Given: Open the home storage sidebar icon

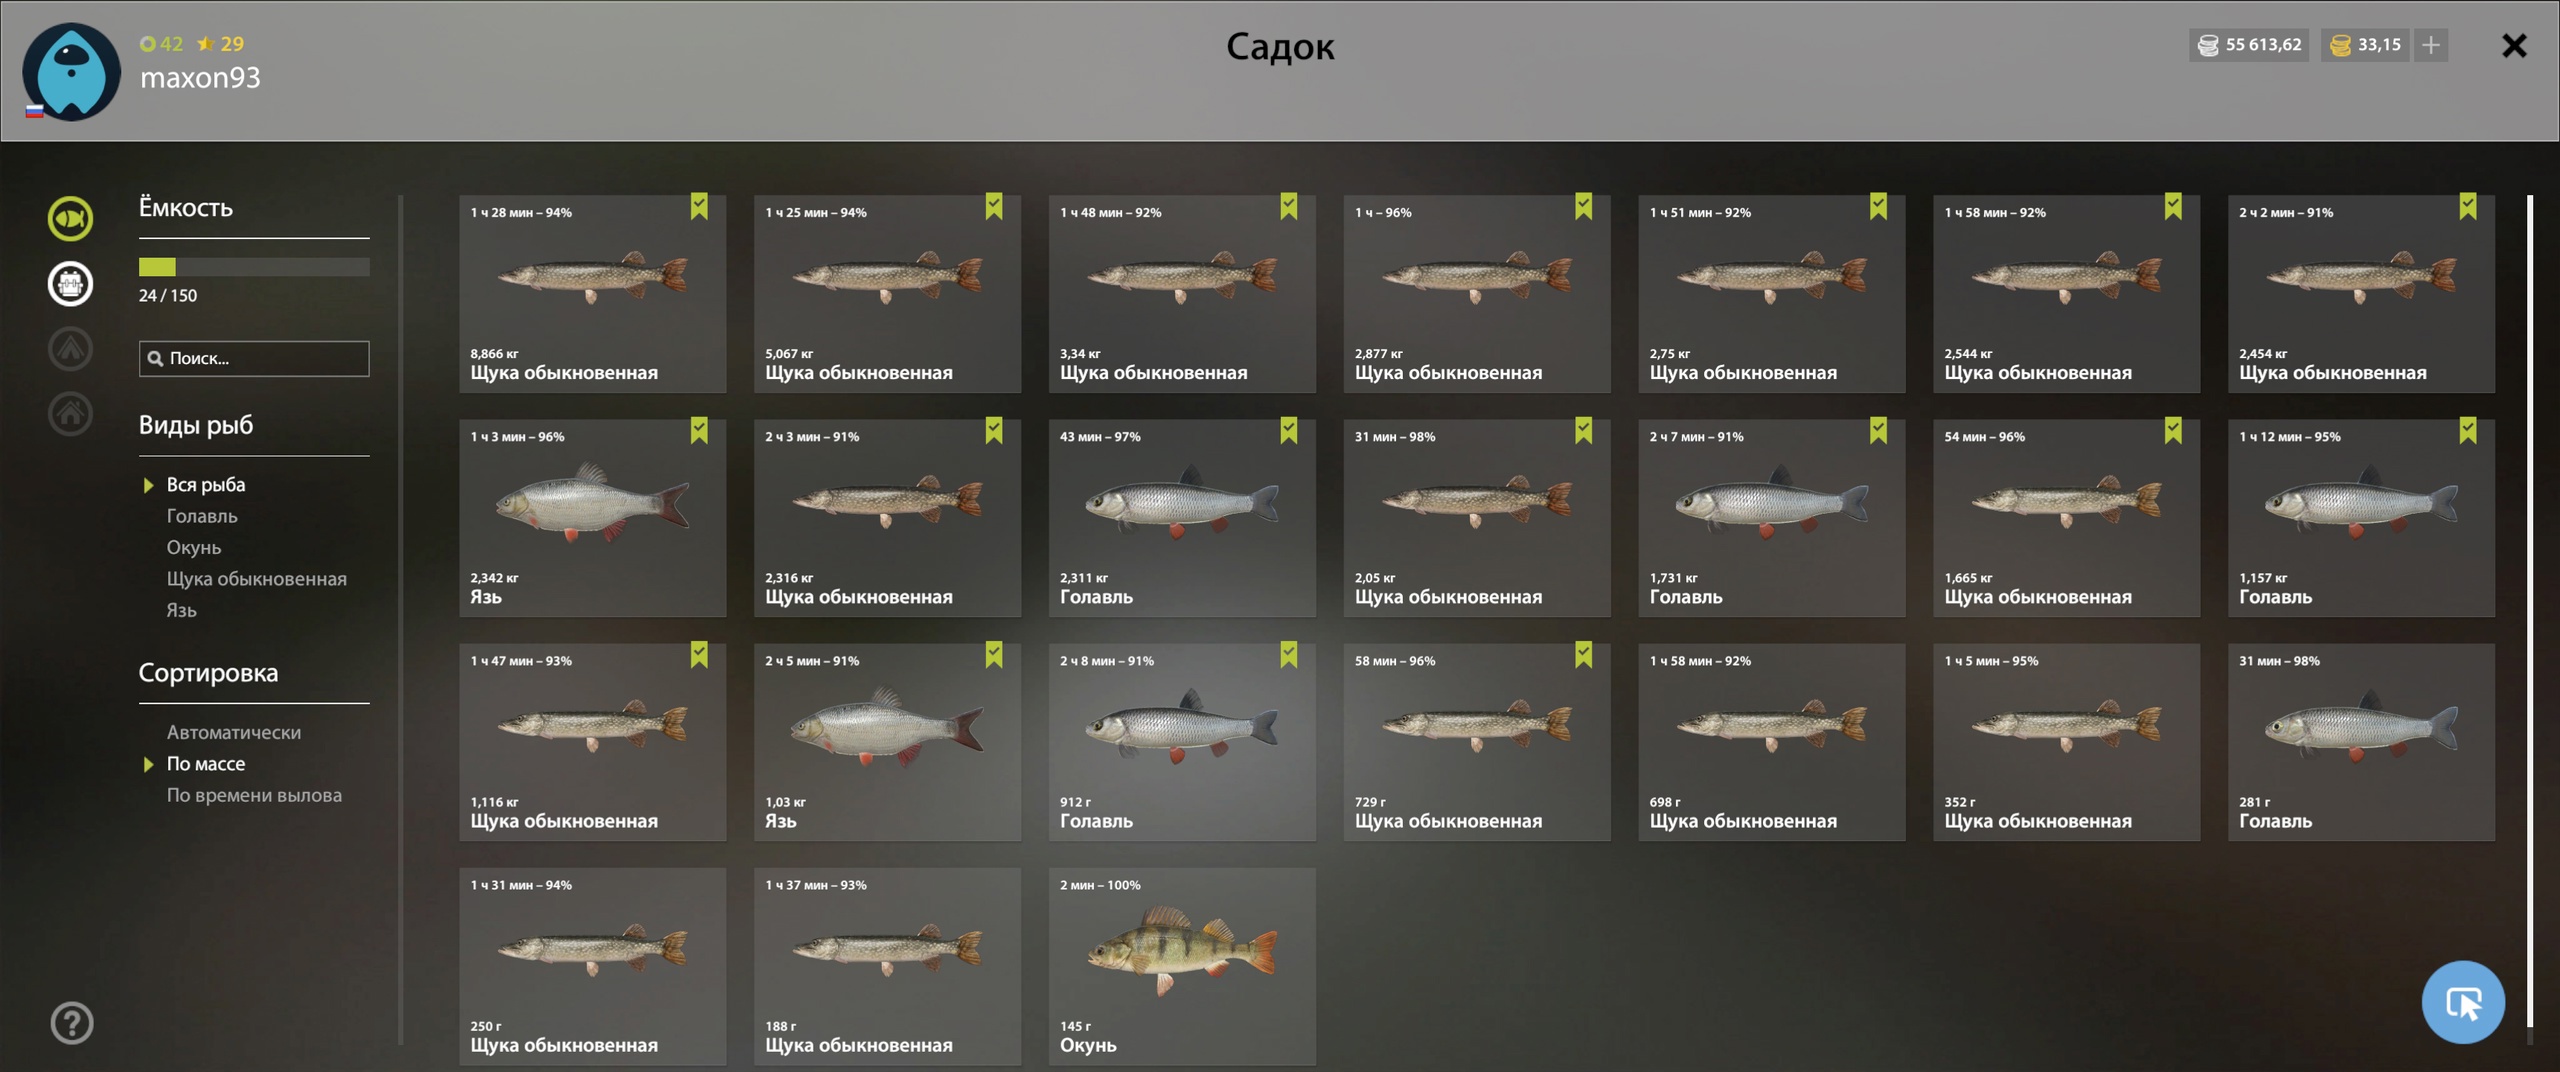Looking at the screenshot, I should point(70,413).
